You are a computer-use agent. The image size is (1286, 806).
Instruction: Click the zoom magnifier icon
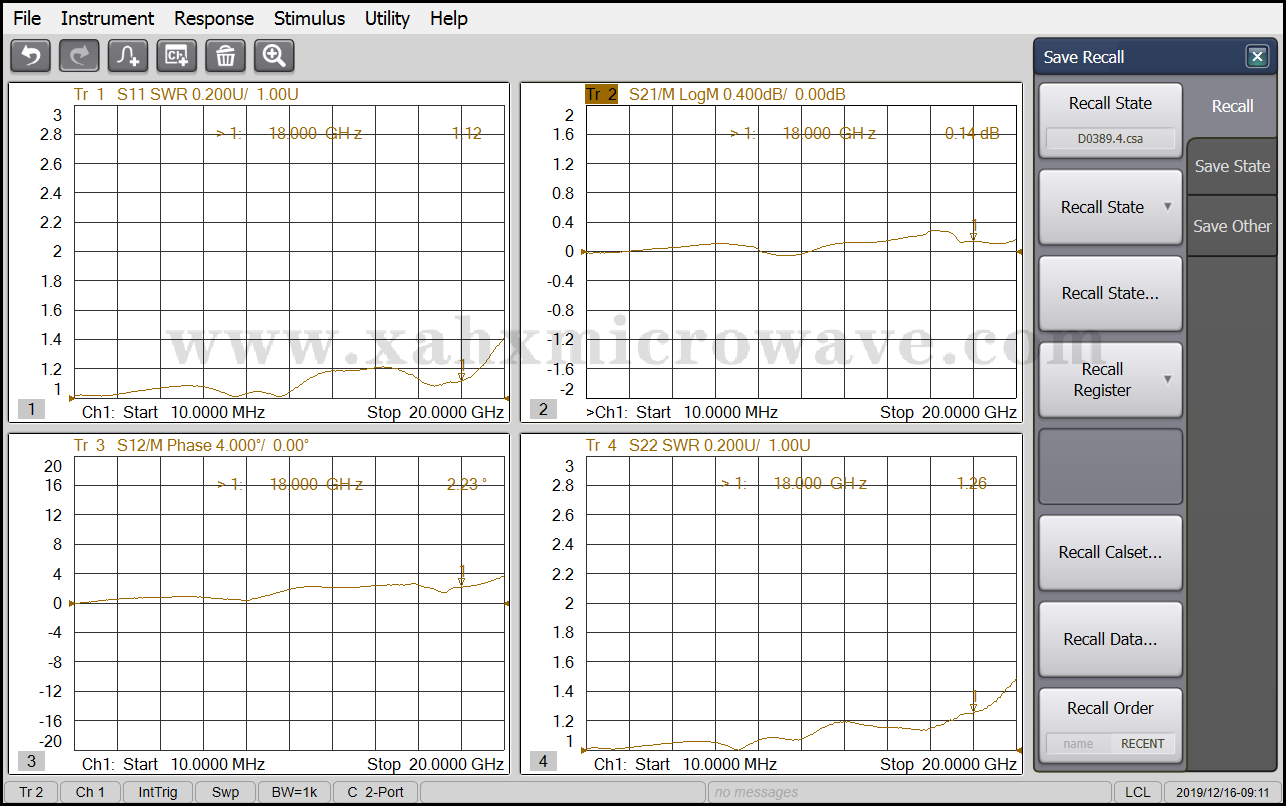point(274,56)
